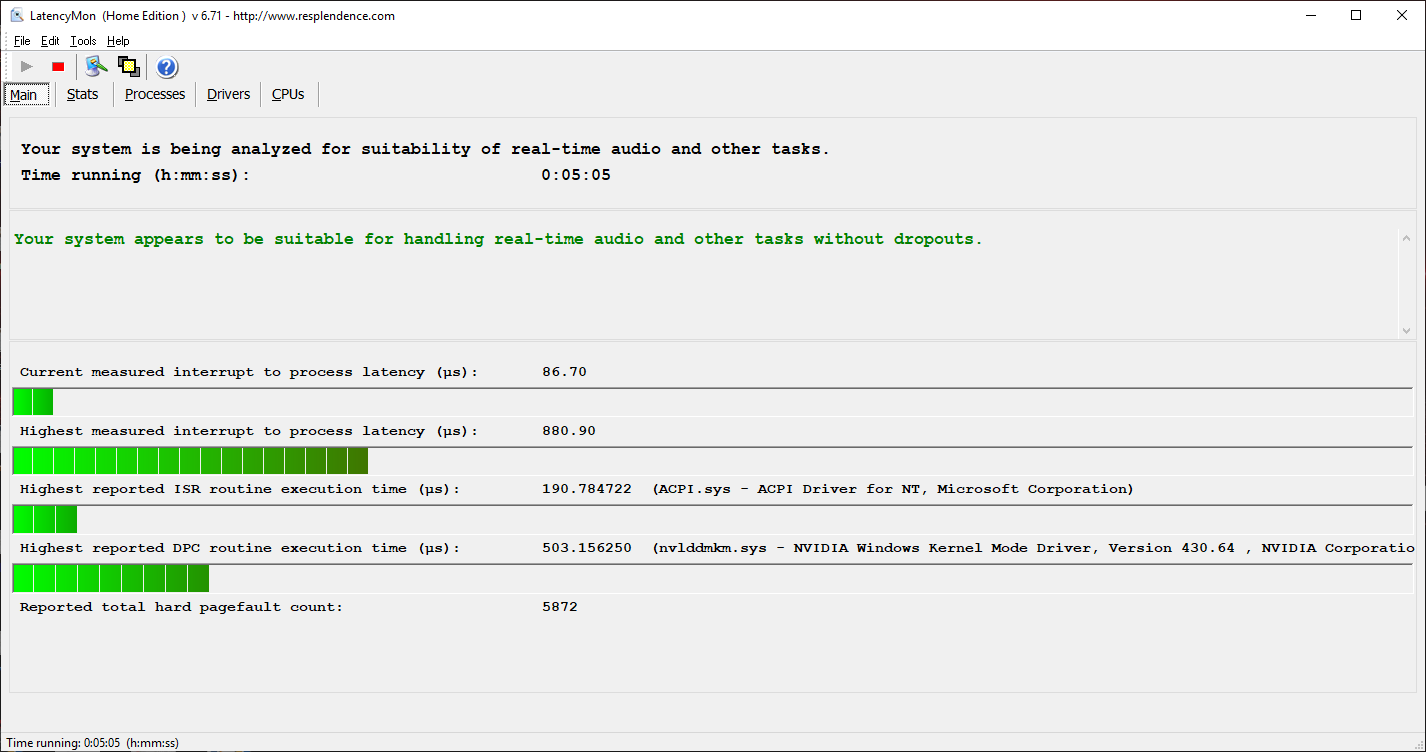Screen dimensions: 1426x752
Task: Click the DPC time value '503.156250'
Action: [x=587, y=548]
